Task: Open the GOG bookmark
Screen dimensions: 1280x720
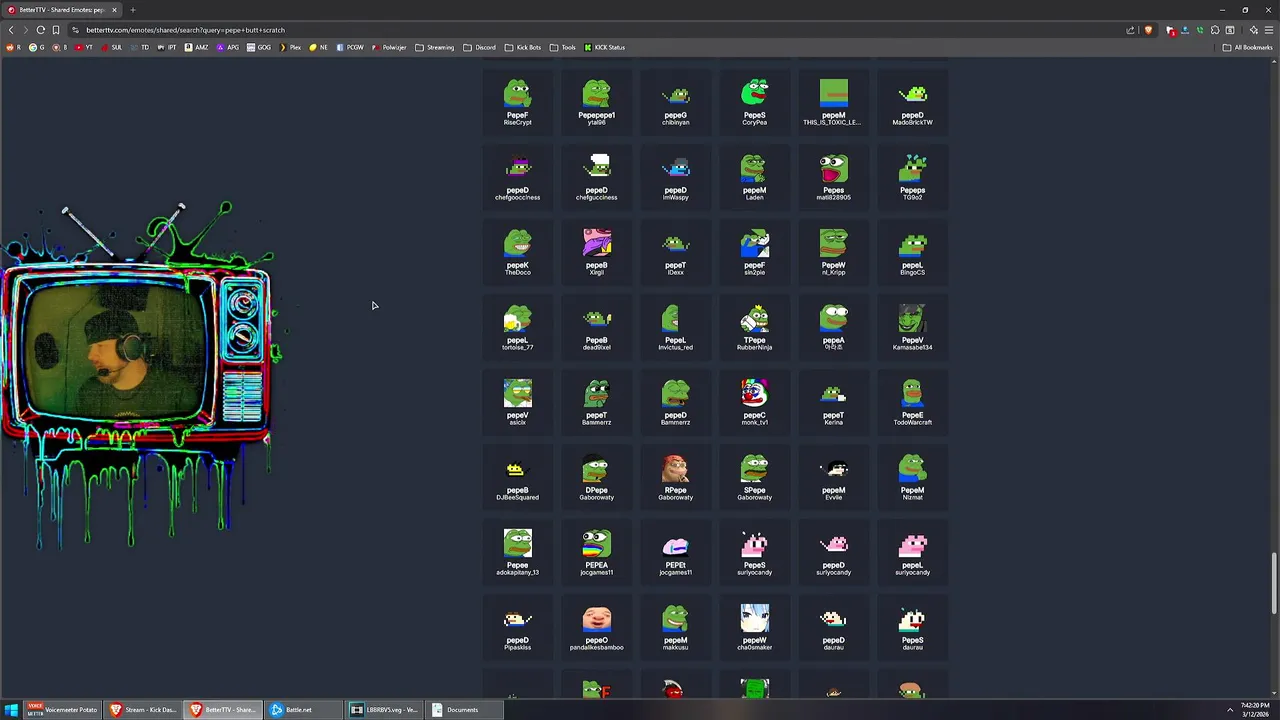Action: click(259, 47)
